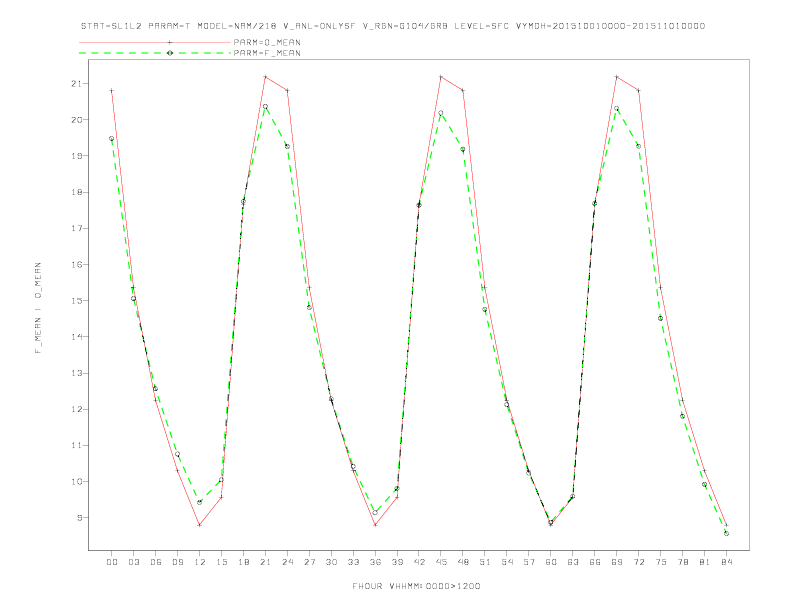The image size is (792, 612).
Task: Click the x-axis tick label 06
Action: 156,562
